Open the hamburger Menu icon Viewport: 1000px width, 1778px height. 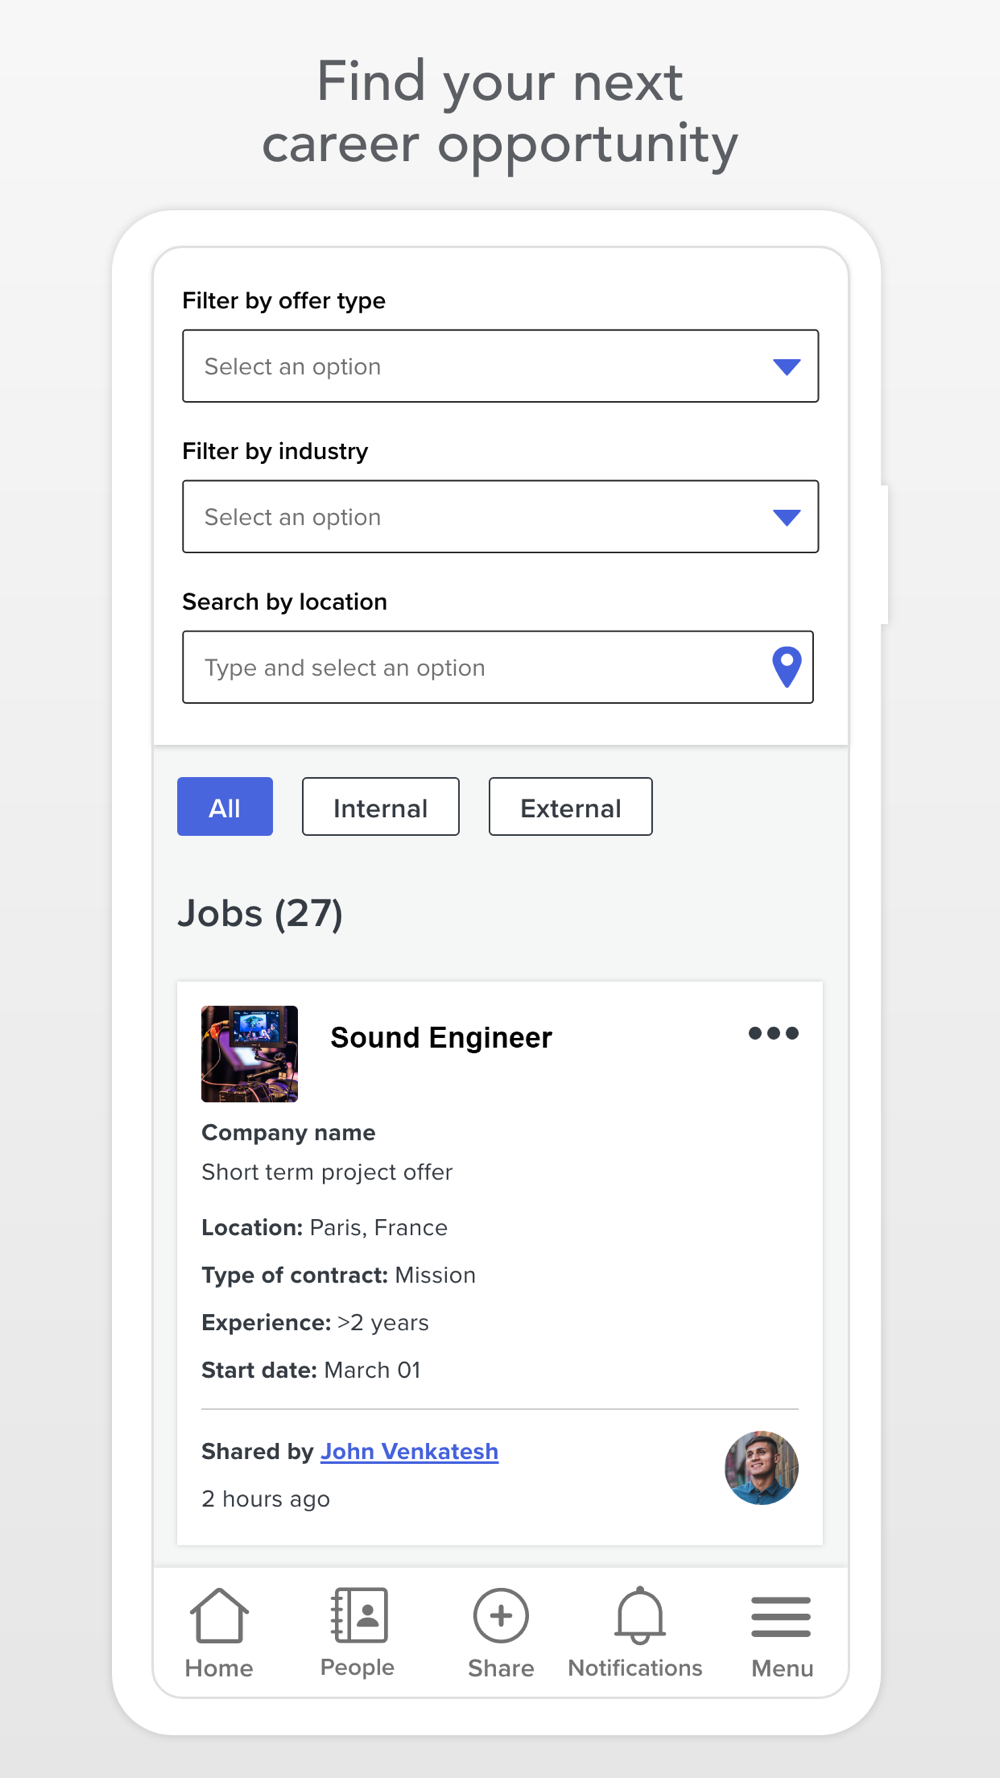coord(781,1616)
